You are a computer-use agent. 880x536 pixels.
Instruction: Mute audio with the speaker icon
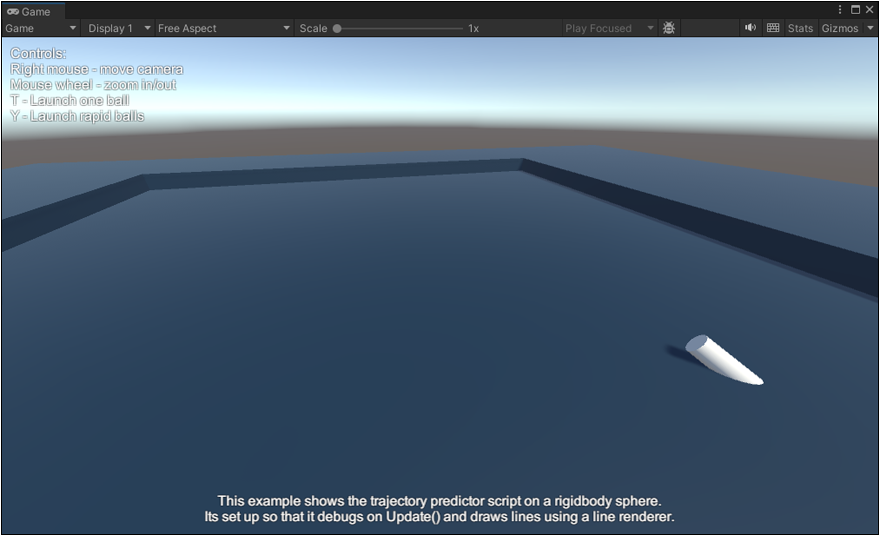tap(750, 28)
